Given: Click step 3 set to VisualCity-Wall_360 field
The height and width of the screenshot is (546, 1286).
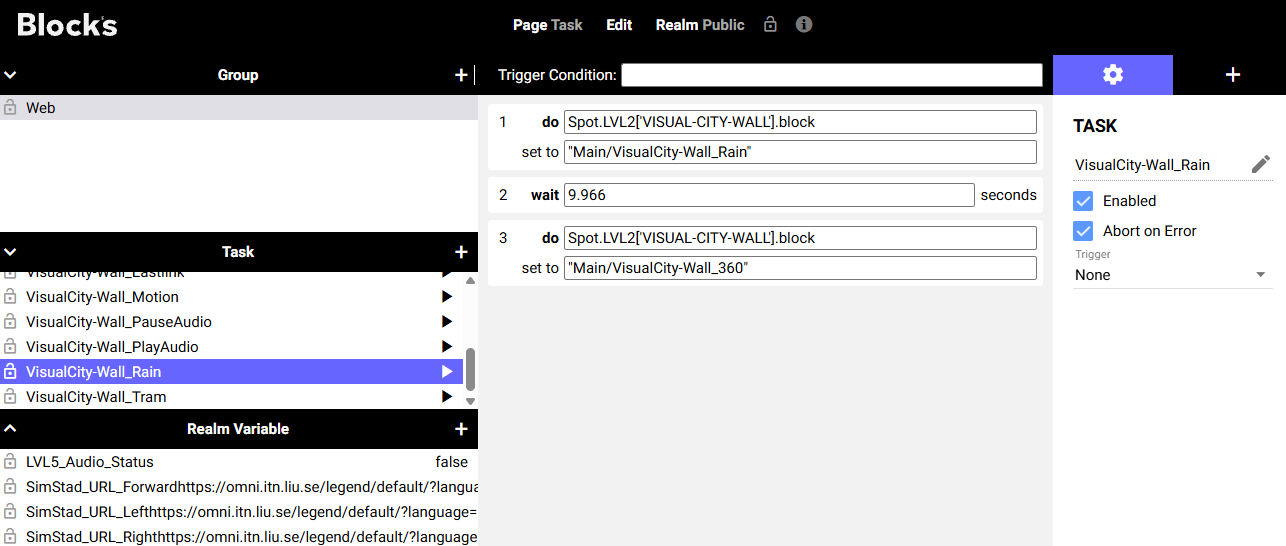Looking at the screenshot, I should pos(800,268).
